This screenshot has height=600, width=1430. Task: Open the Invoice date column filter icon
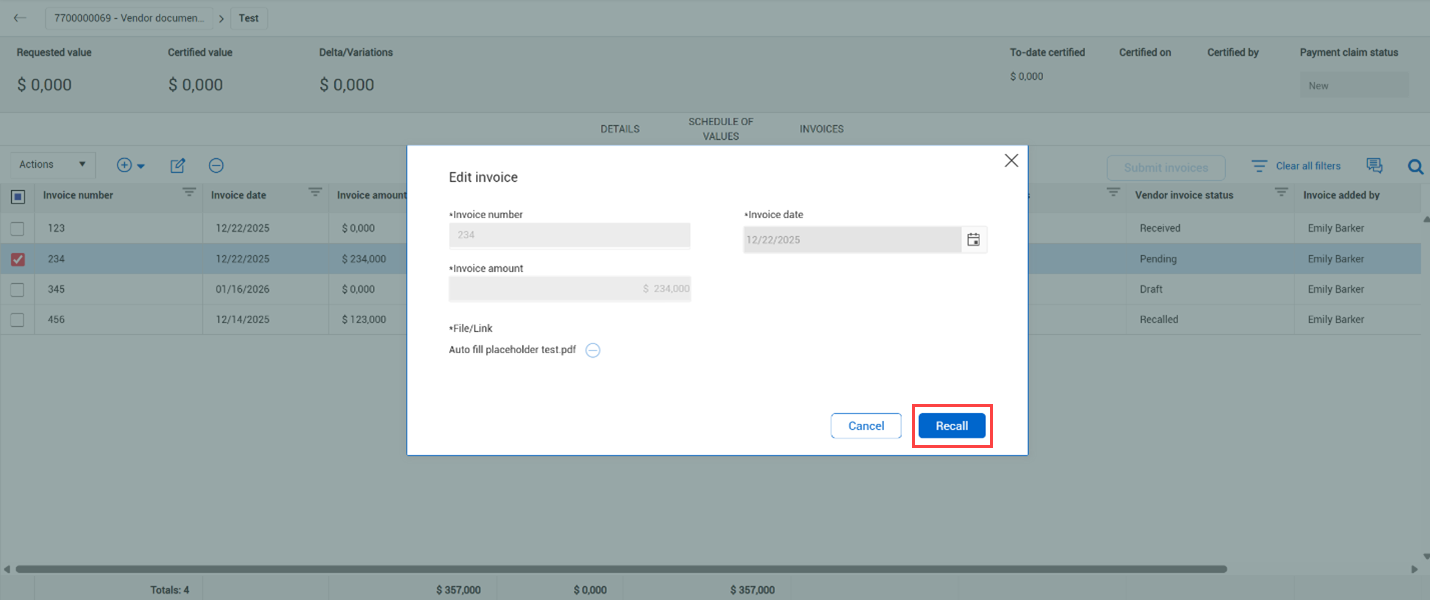(315, 192)
